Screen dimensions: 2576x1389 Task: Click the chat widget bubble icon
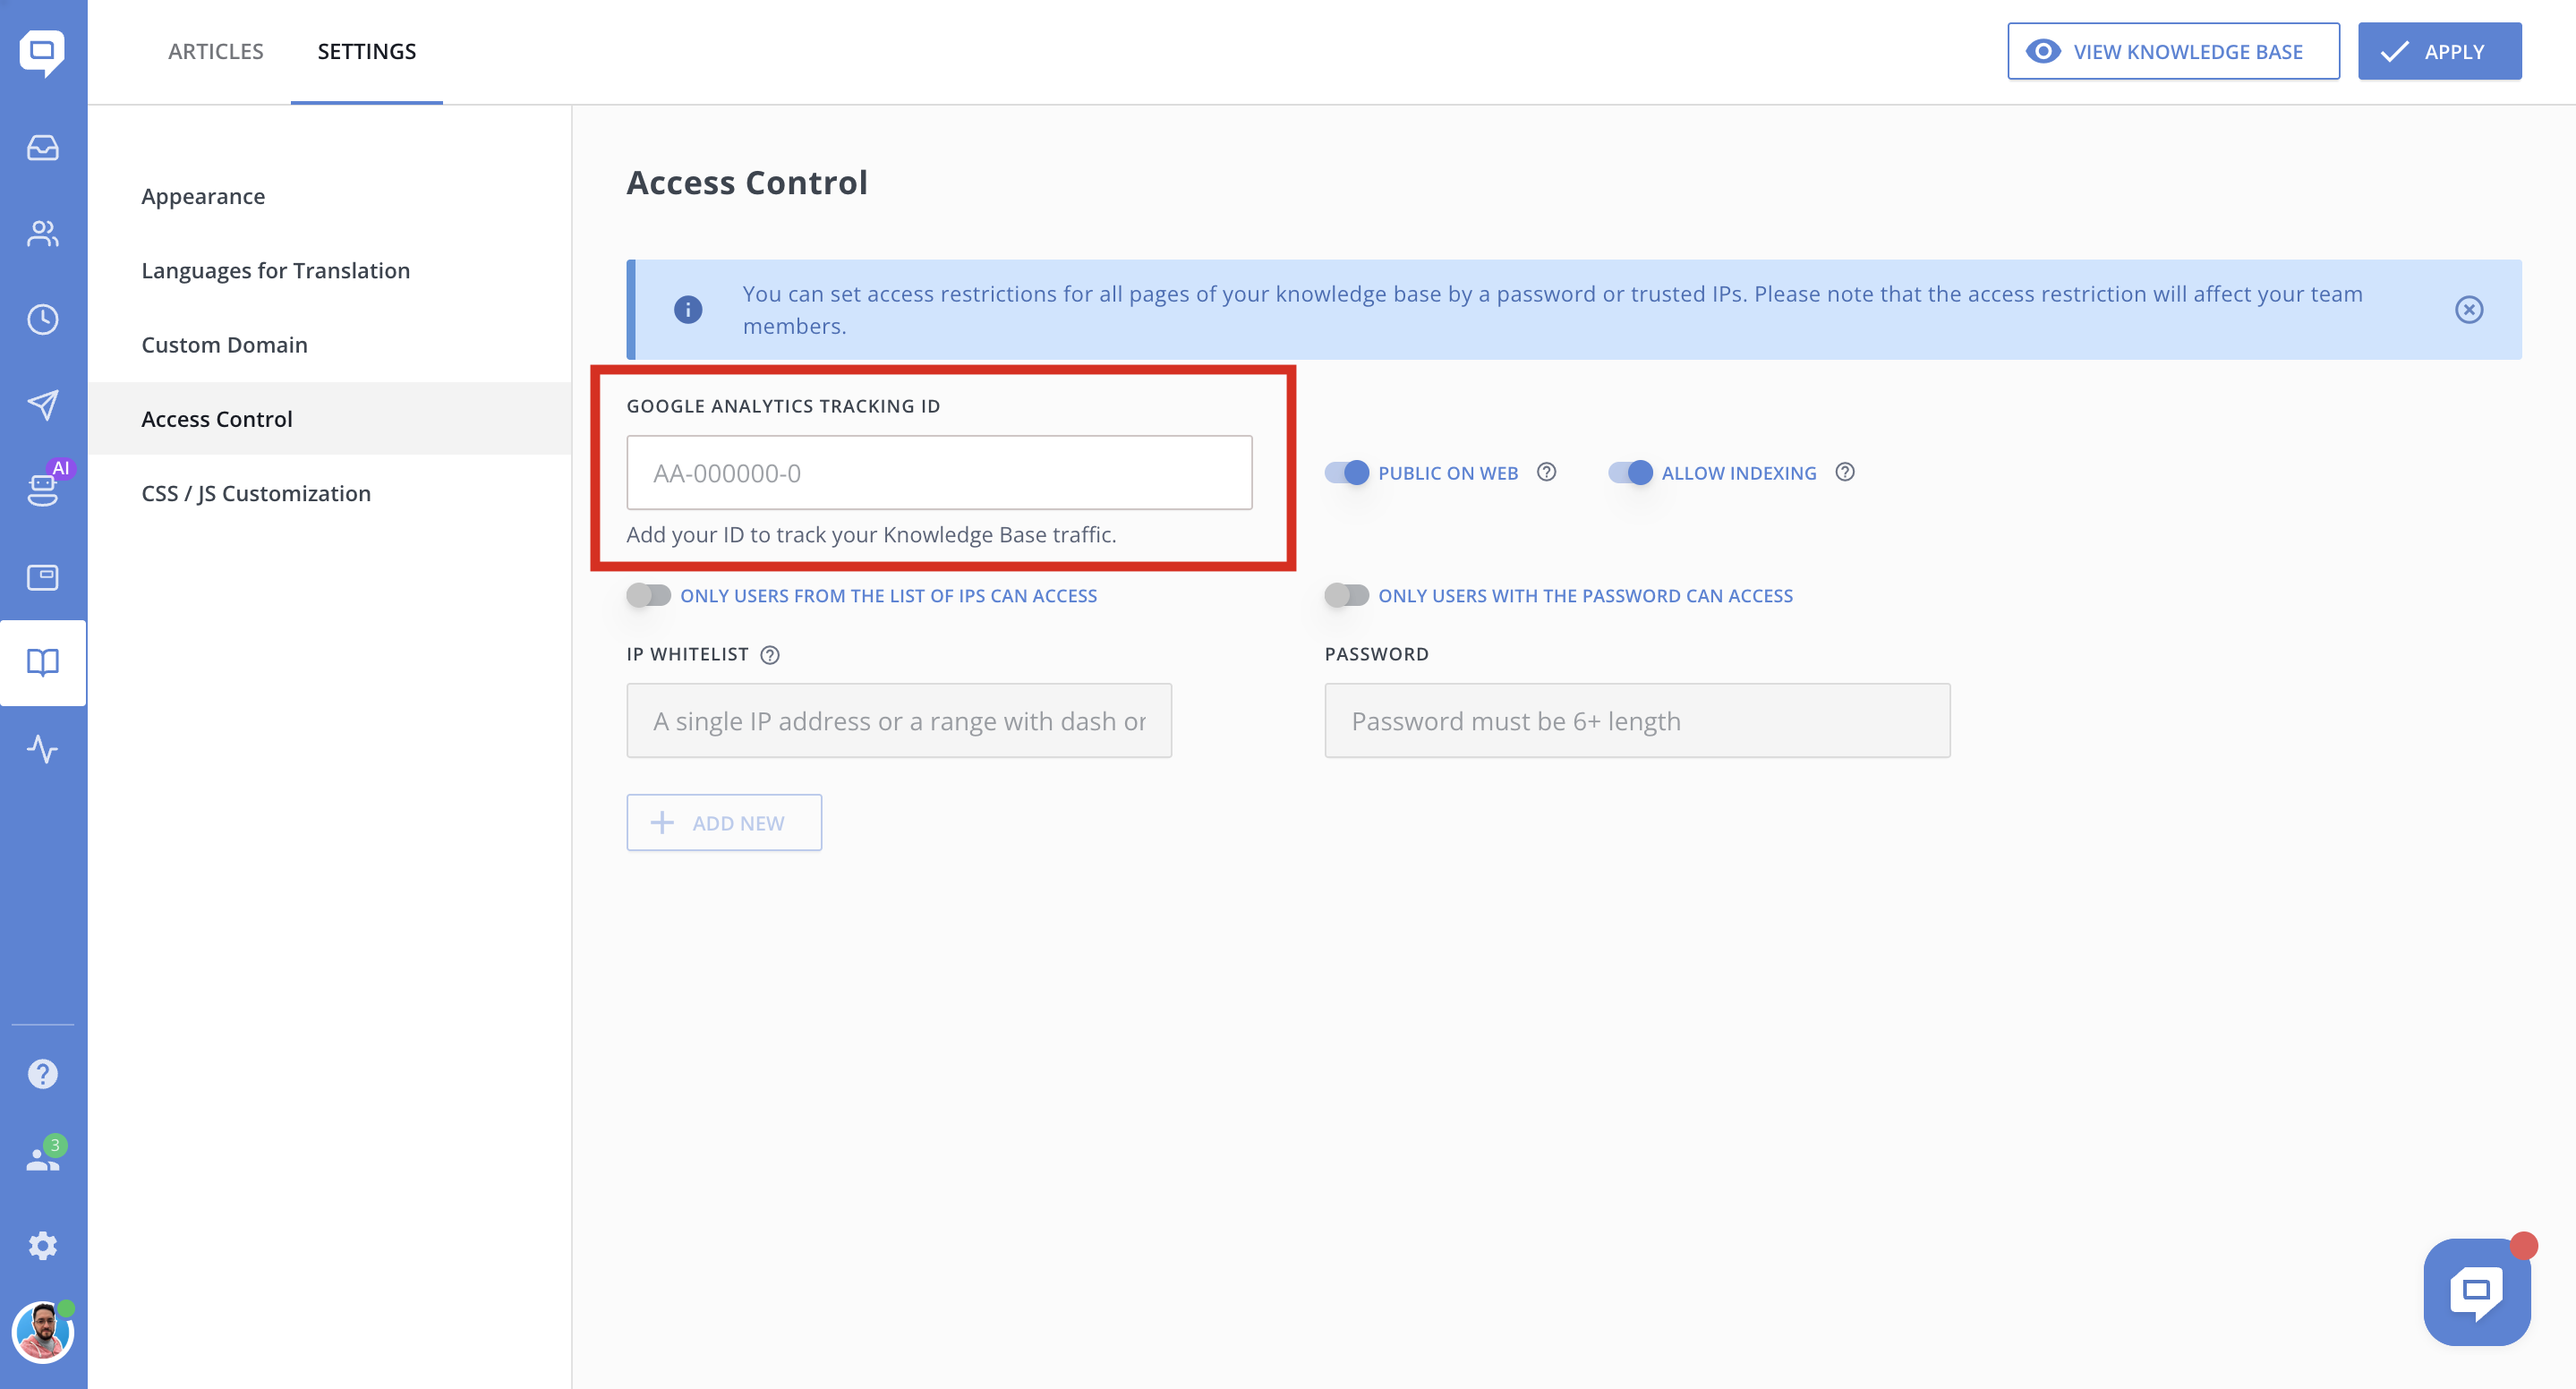(x=2476, y=1292)
